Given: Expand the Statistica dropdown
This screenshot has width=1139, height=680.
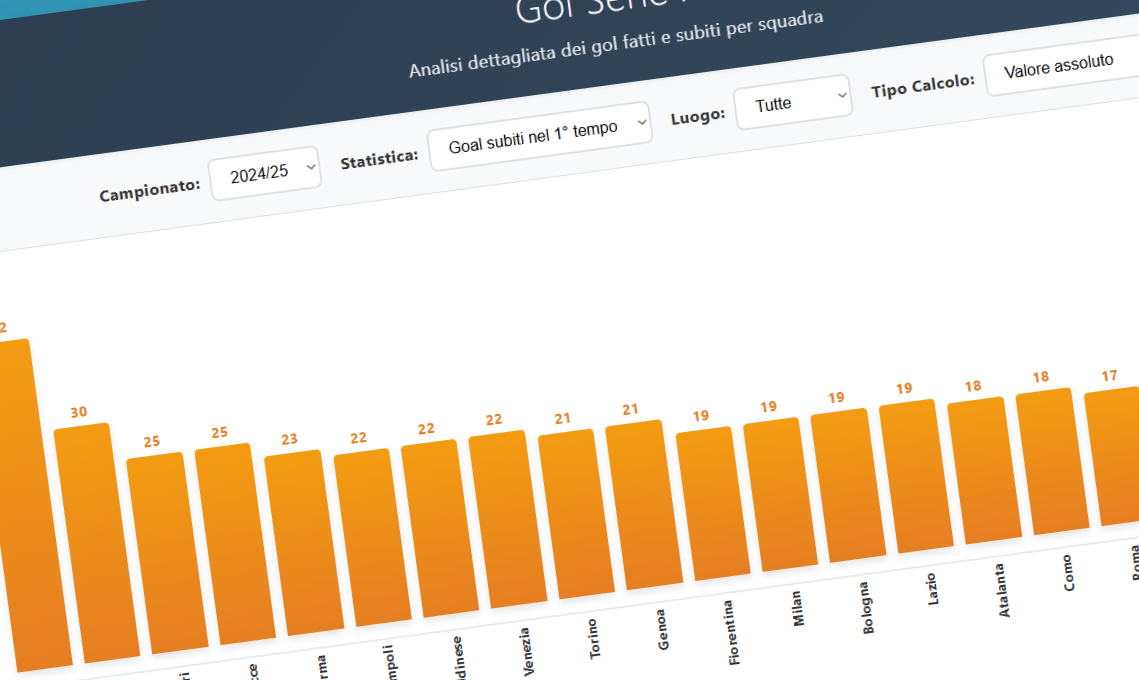Looking at the screenshot, I should point(539,135).
